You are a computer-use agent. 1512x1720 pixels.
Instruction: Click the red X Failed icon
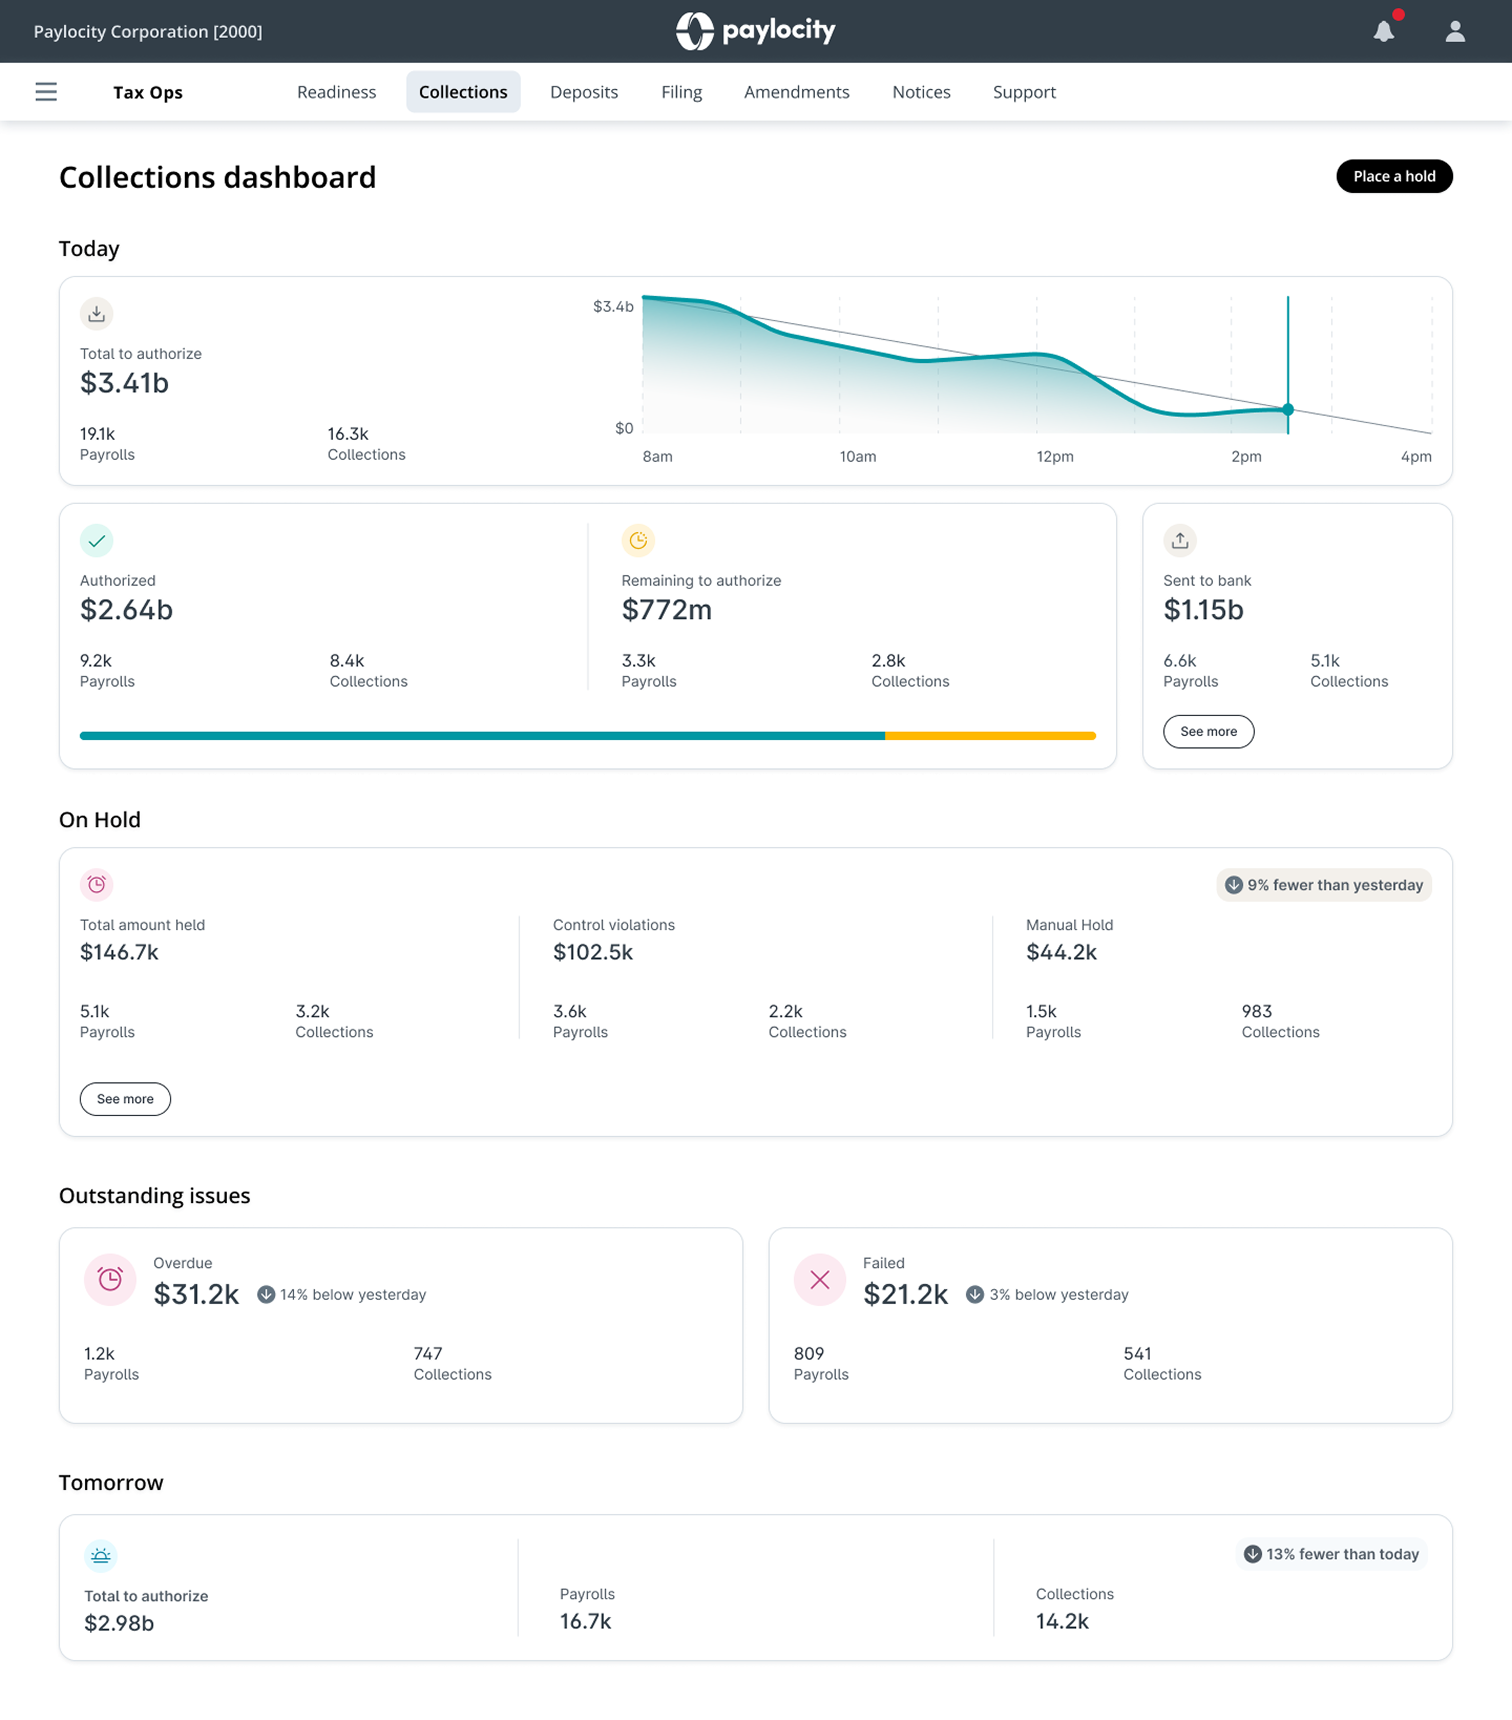[x=820, y=1280]
